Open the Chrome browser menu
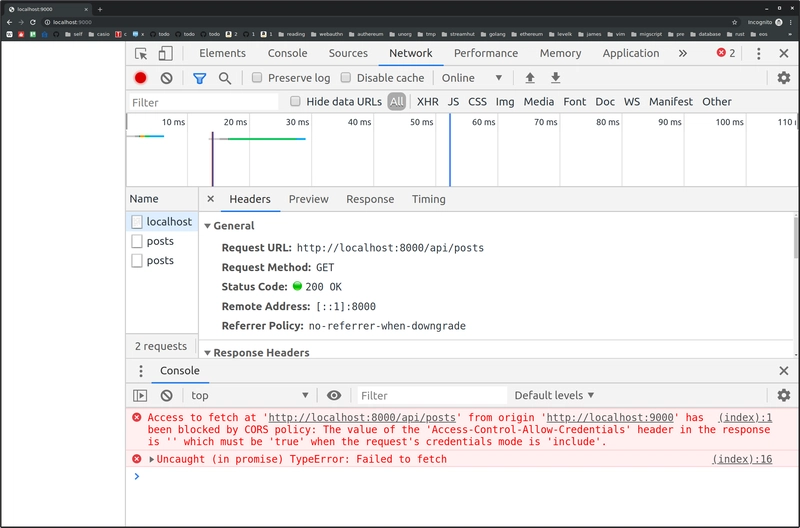This screenshot has width=800, height=528. pos(791,22)
